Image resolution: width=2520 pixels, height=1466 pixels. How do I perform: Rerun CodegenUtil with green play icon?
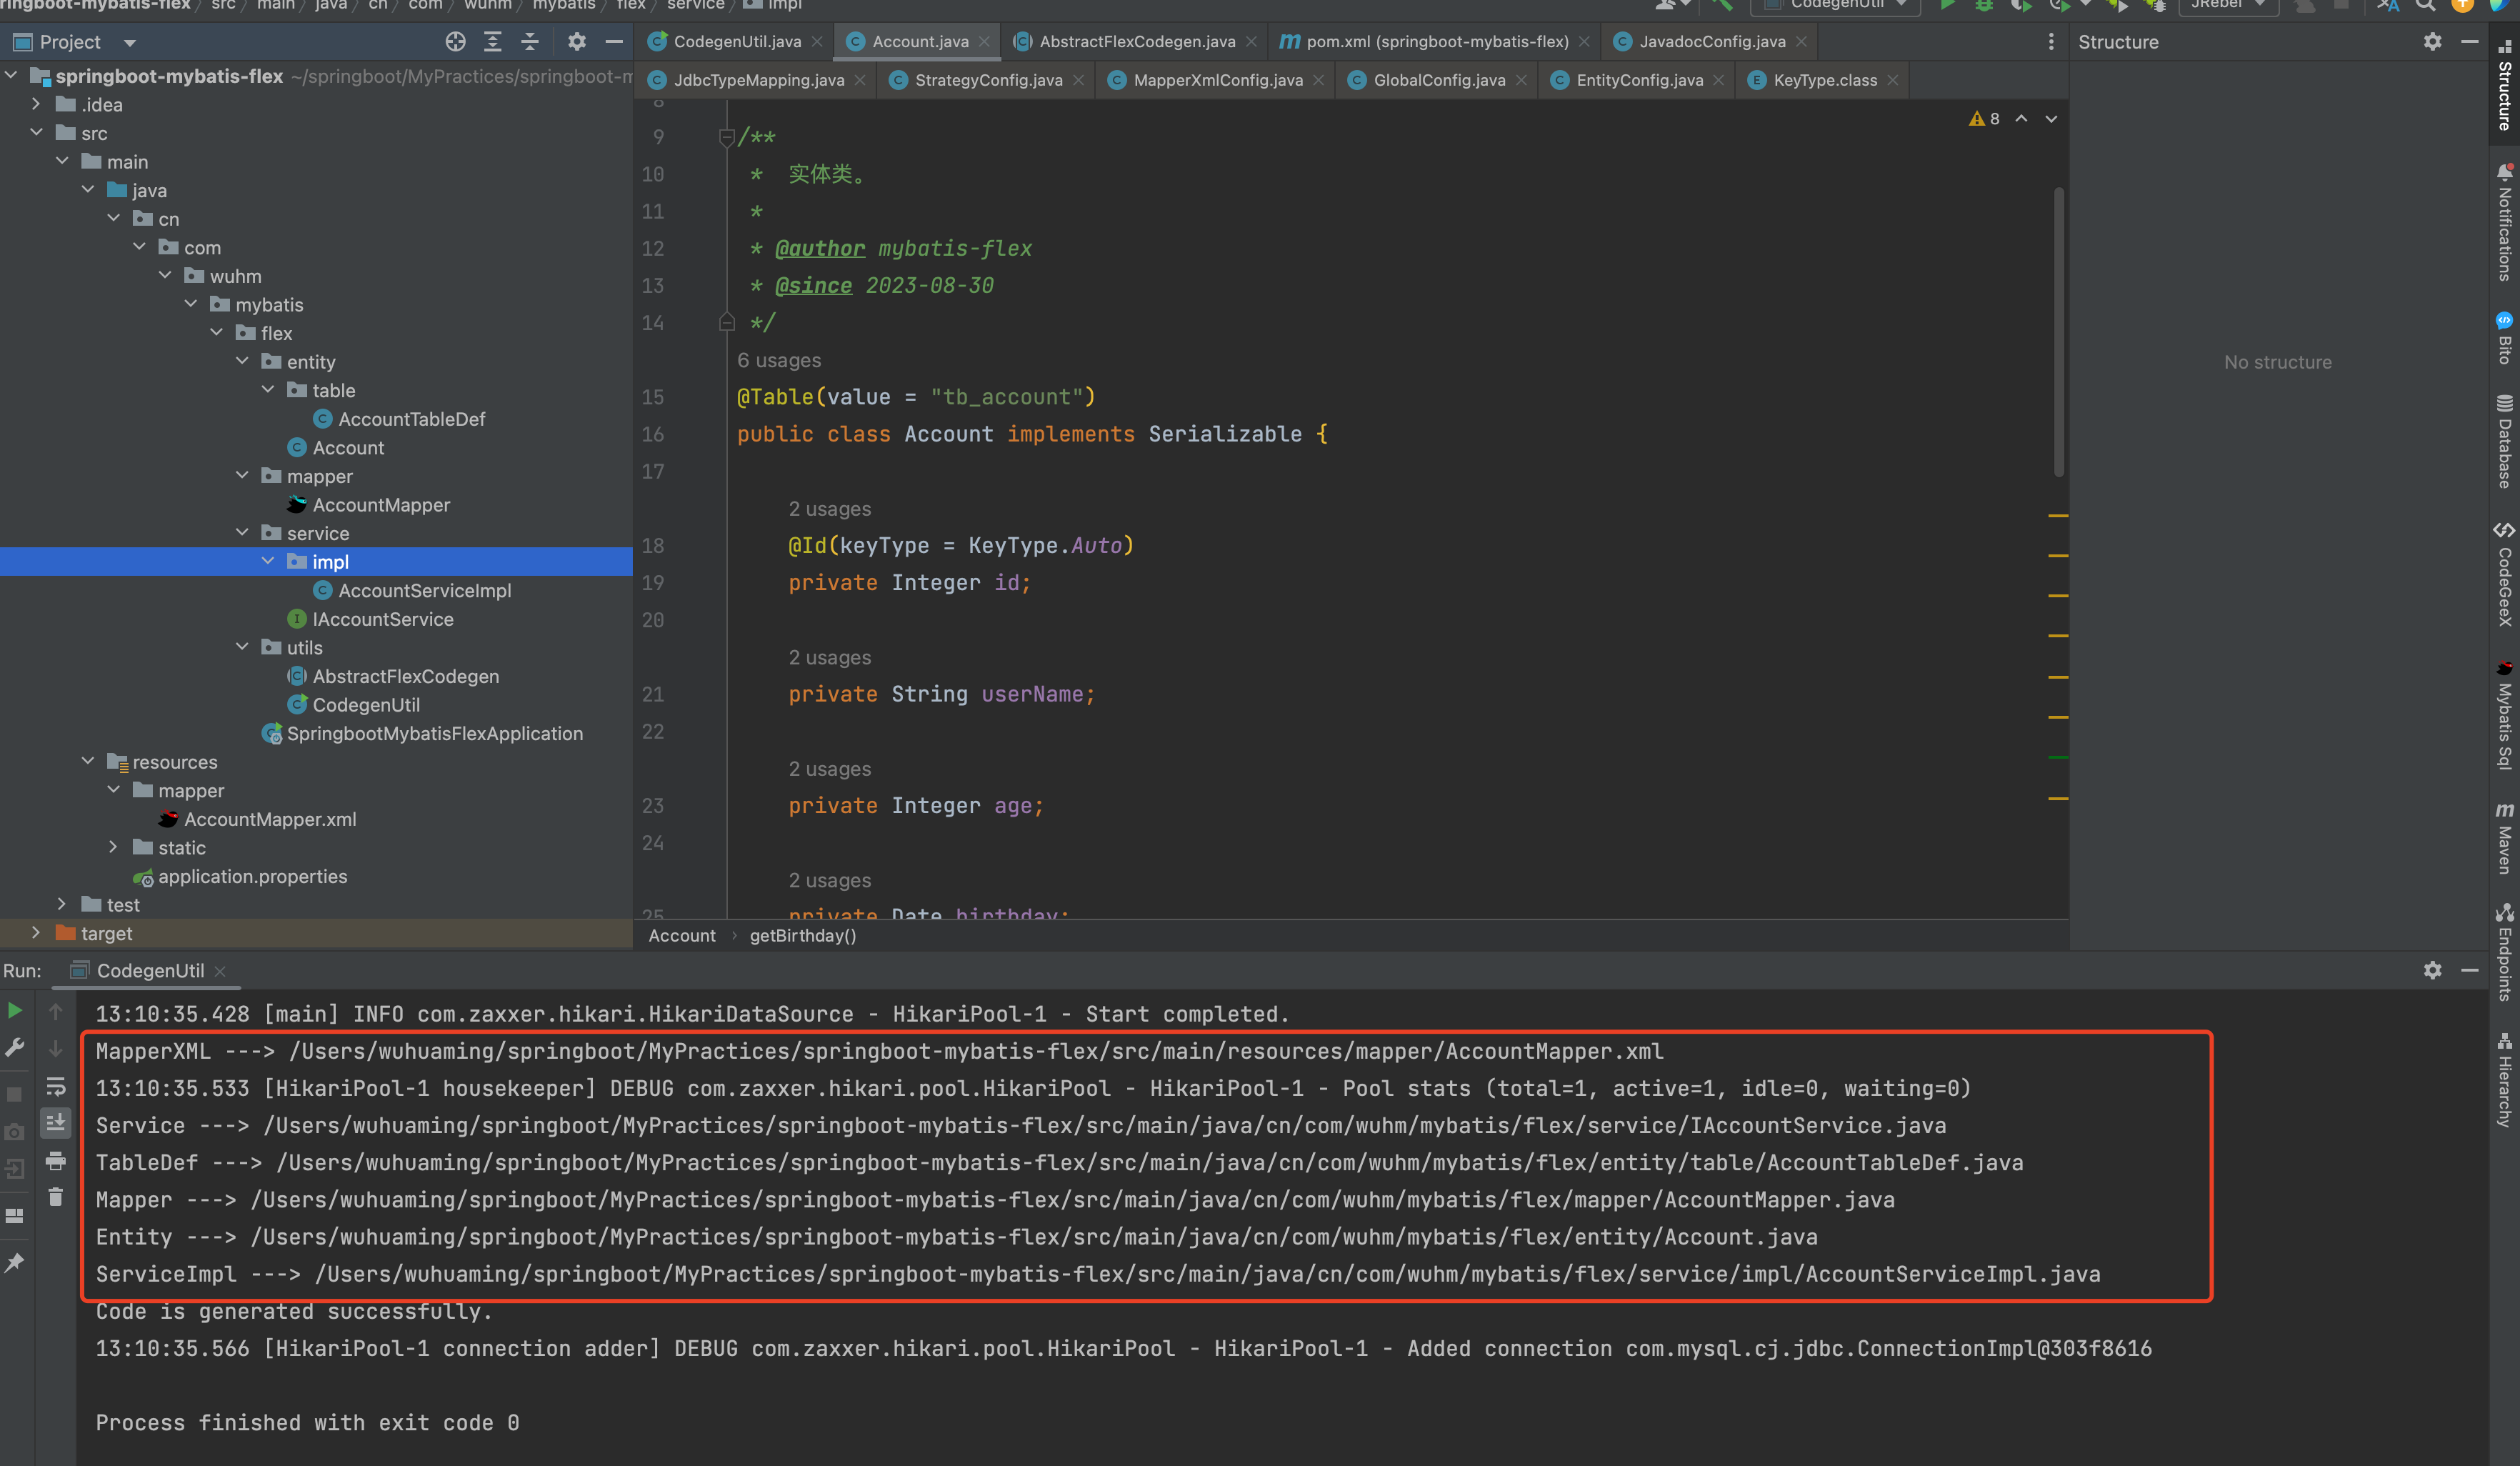[x=15, y=1011]
